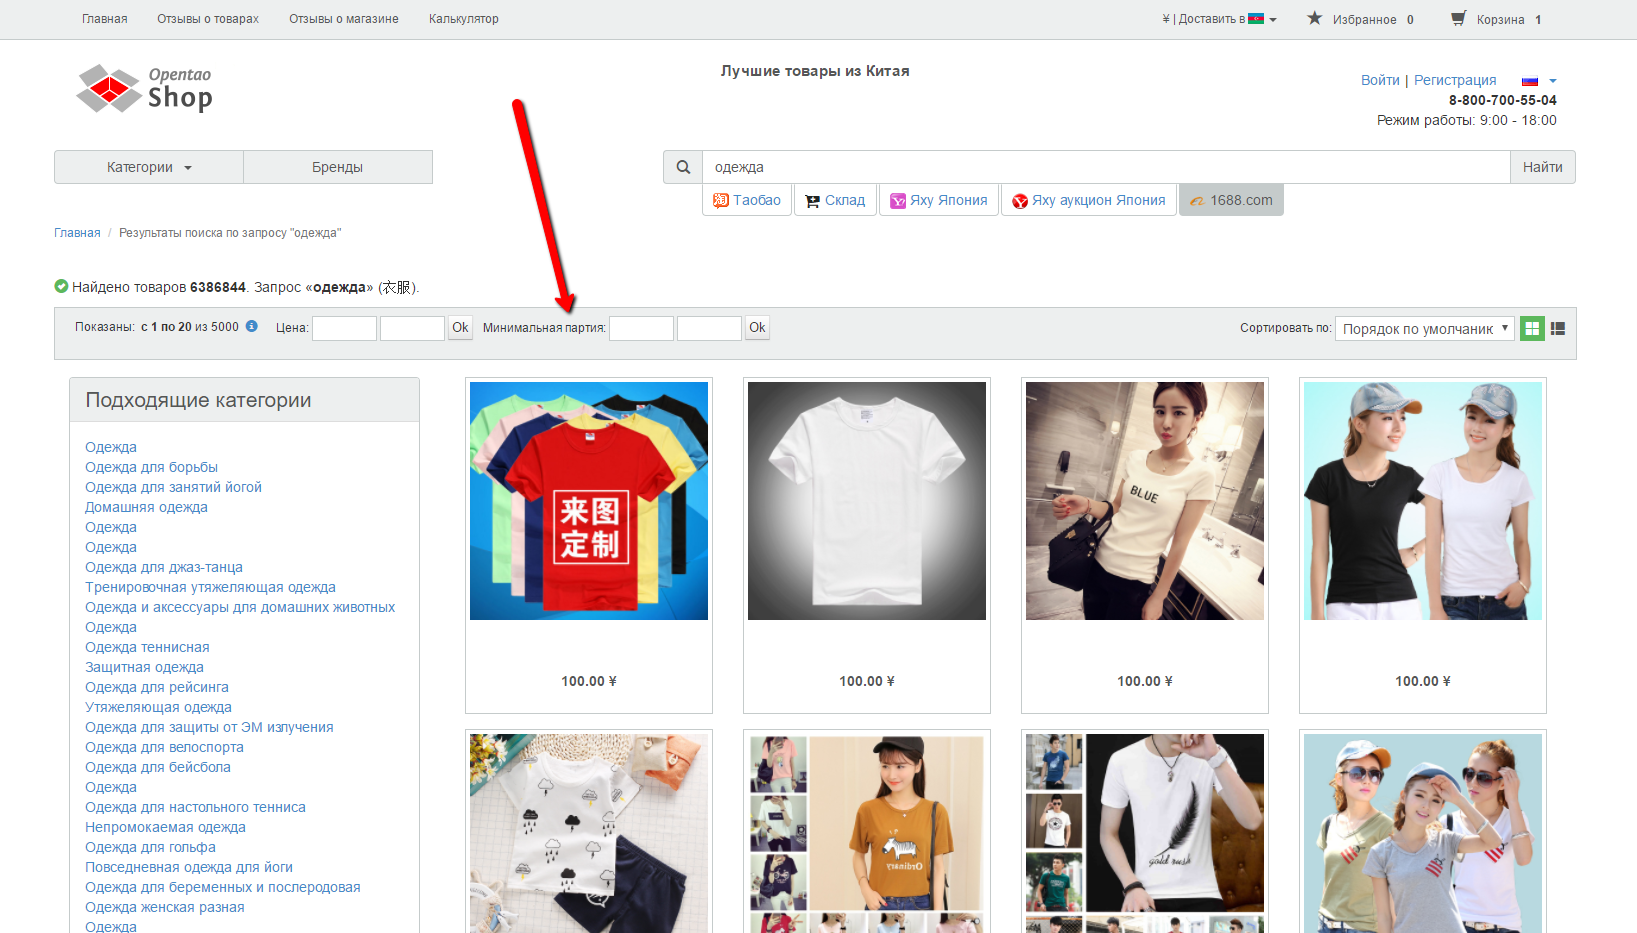Open the two women in caps thumbnail
This screenshot has width=1637, height=933.
[x=1423, y=501]
